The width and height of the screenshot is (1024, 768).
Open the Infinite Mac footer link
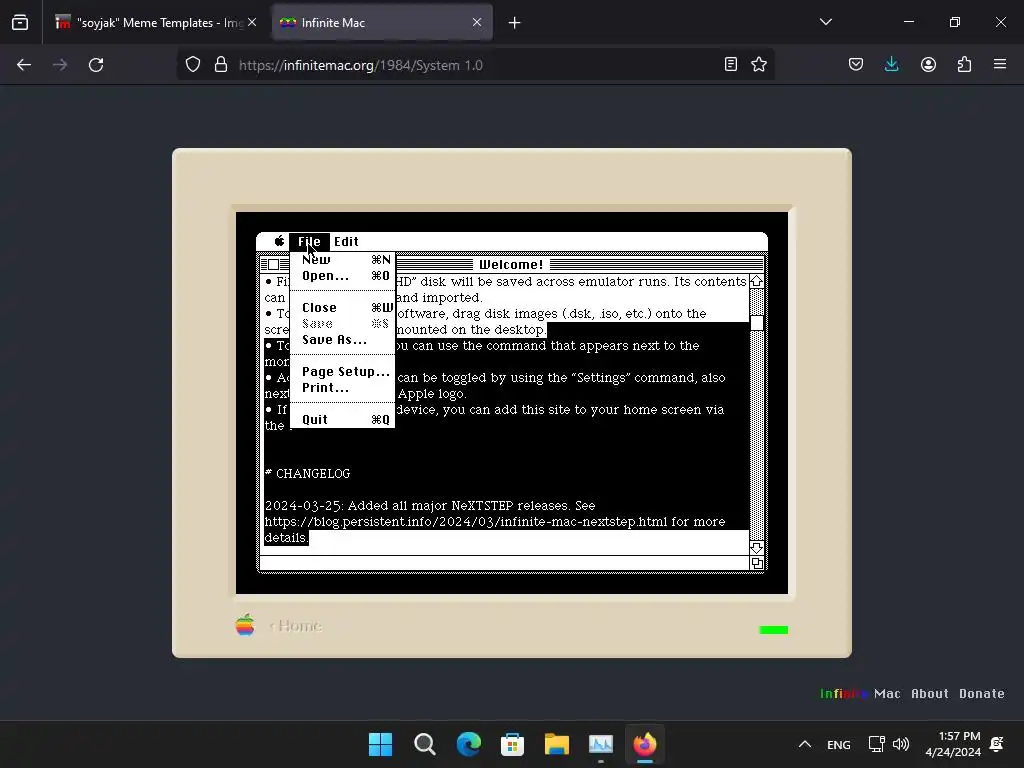[x=859, y=694]
